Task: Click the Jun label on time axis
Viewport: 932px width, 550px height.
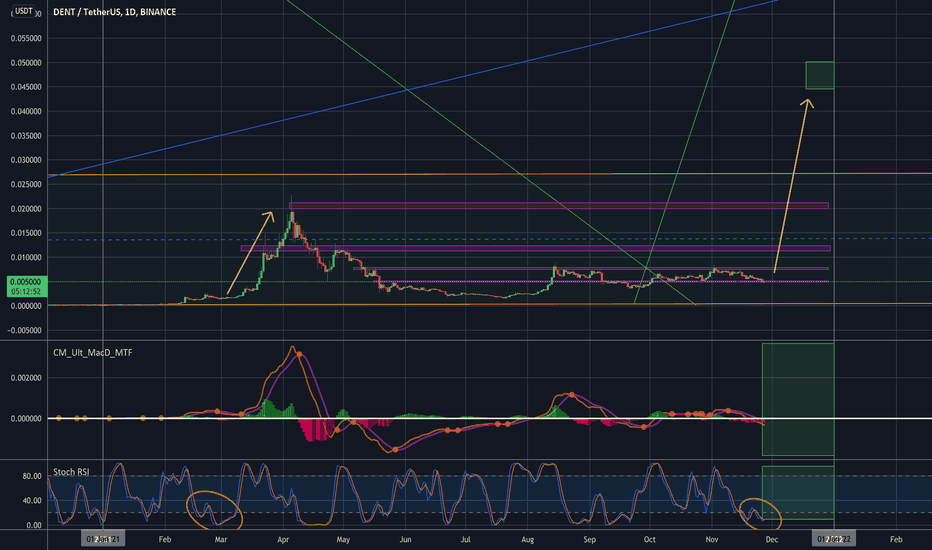Action: (405, 539)
